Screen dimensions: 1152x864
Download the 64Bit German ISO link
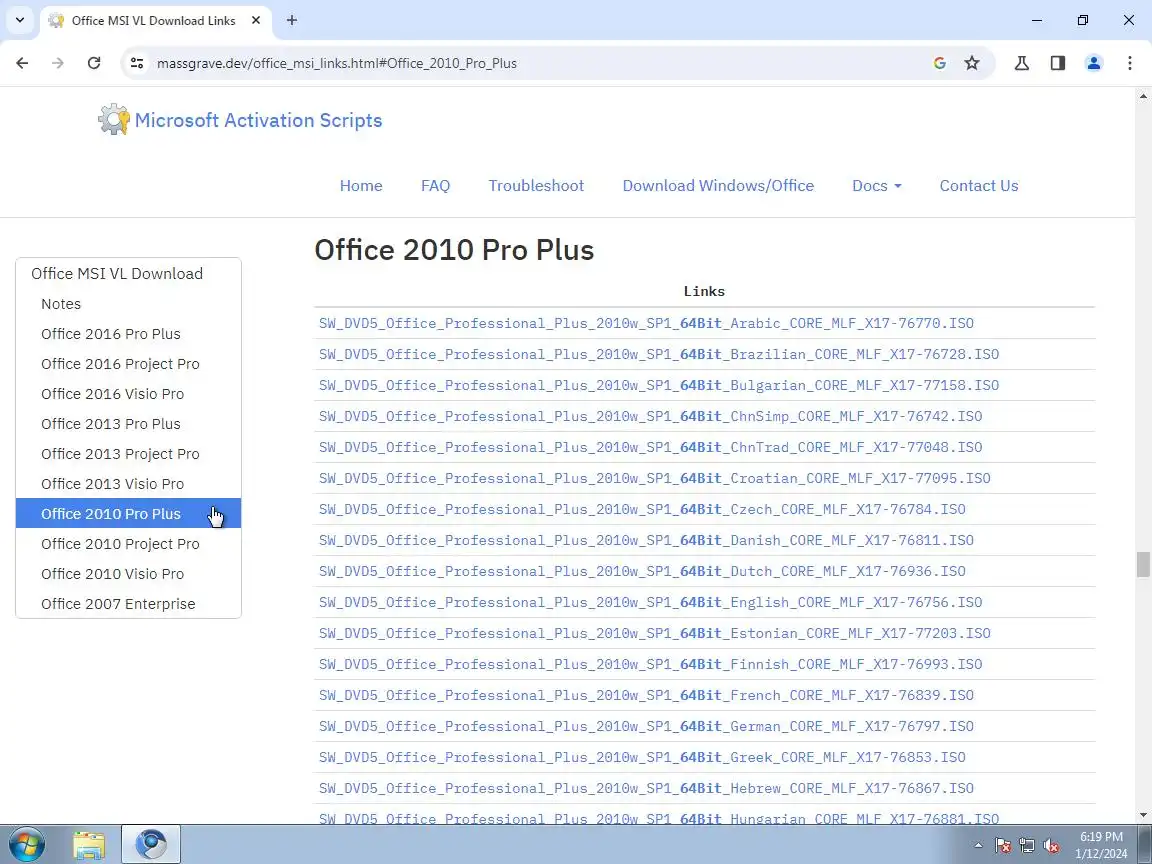647,726
